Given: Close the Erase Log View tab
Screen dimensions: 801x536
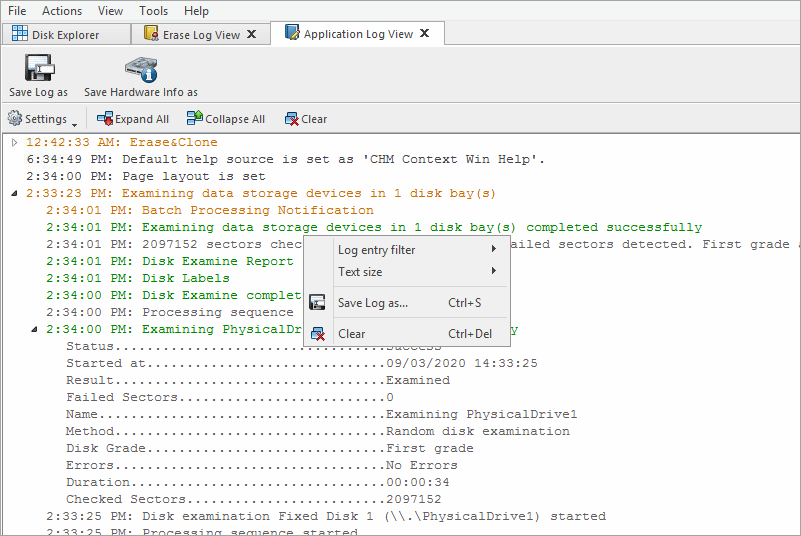Looking at the screenshot, I should click(x=252, y=34).
